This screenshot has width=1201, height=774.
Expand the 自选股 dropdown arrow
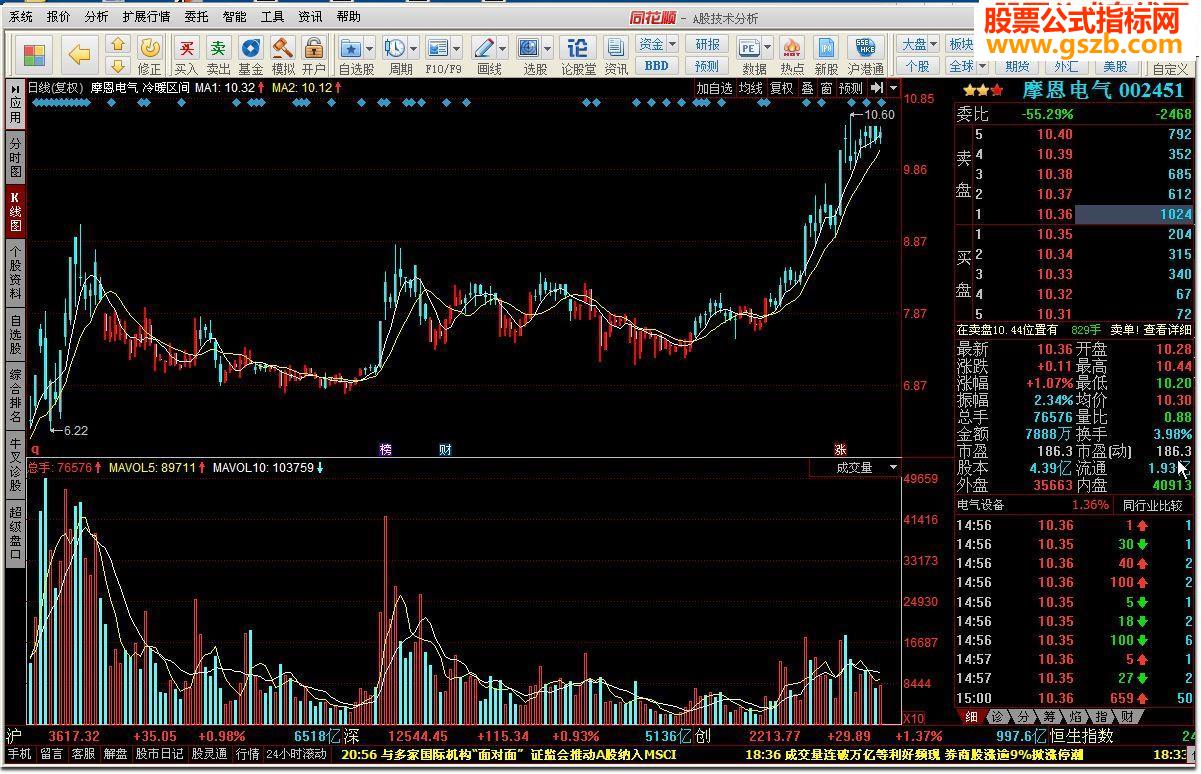pos(370,47)
